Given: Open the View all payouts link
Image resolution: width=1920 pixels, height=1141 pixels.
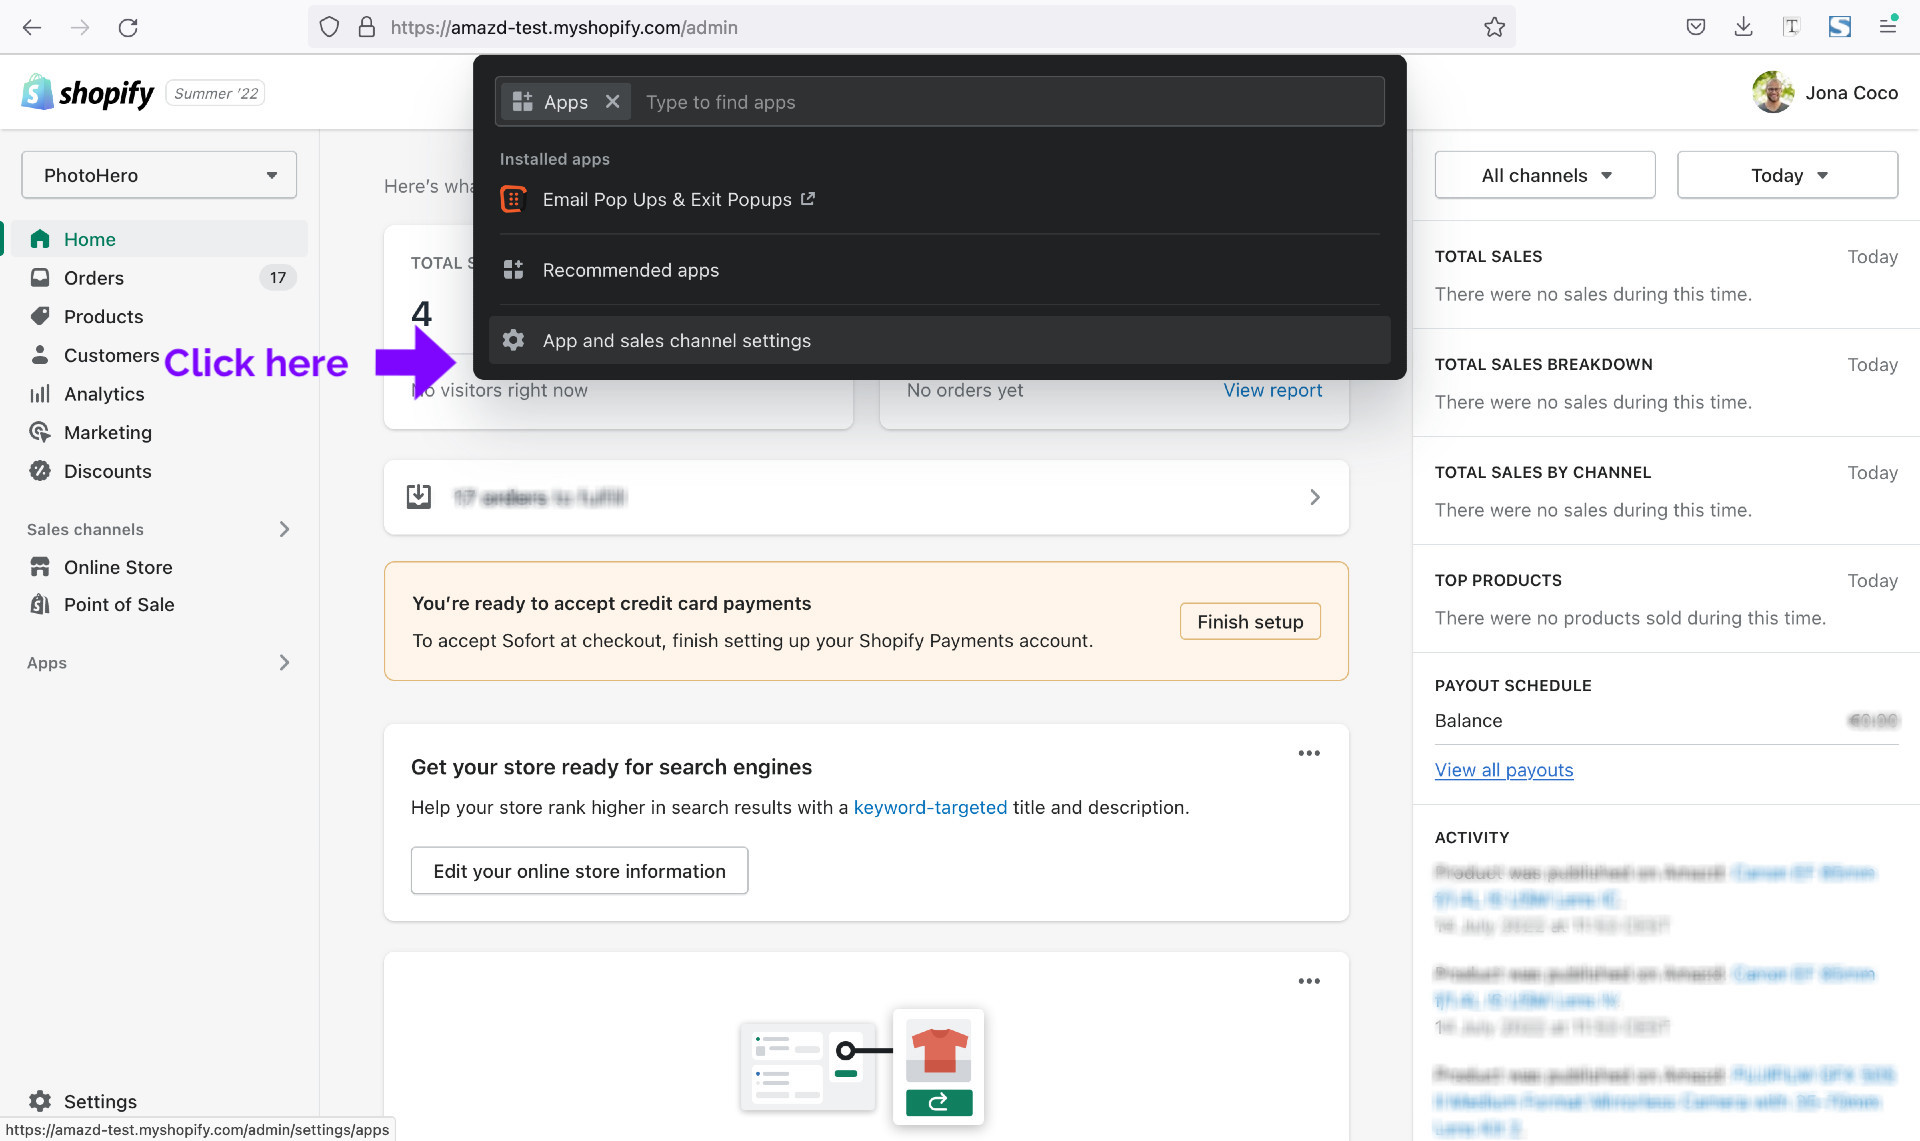Looking at the screenshot, I should (1504, 769).
